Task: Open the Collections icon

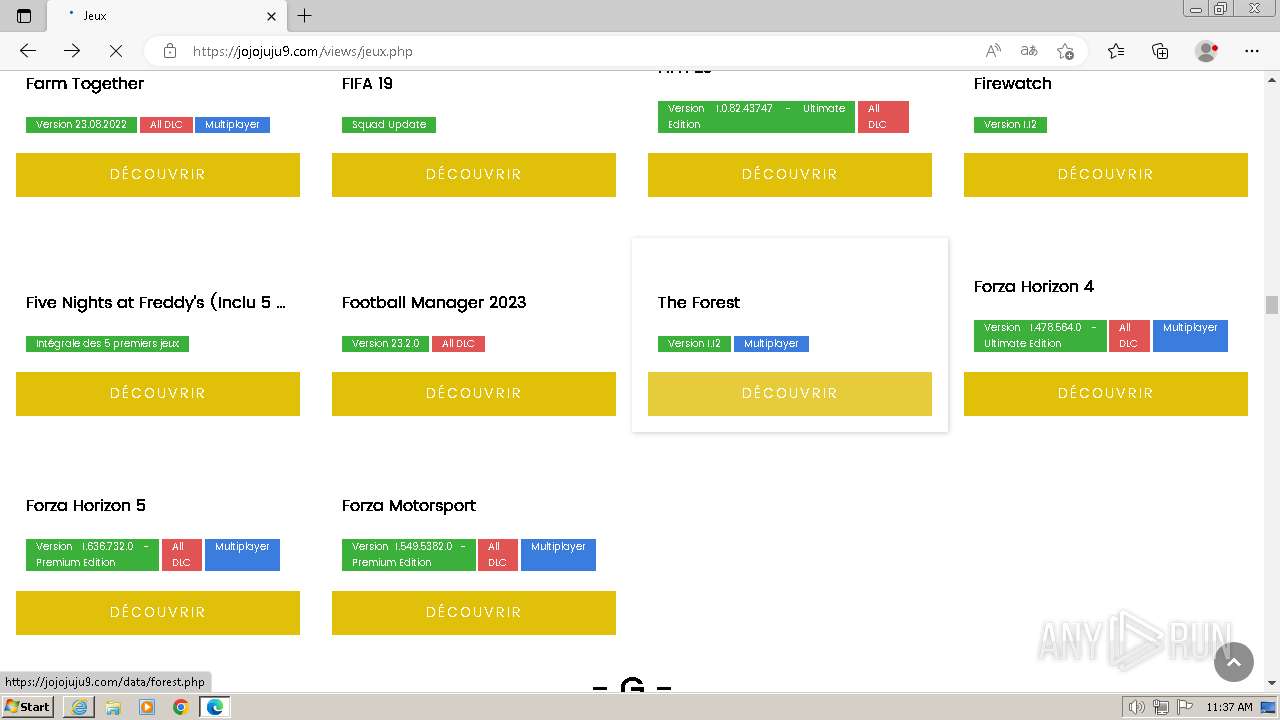Action: pyautogui.click(x=1160, y=51)
